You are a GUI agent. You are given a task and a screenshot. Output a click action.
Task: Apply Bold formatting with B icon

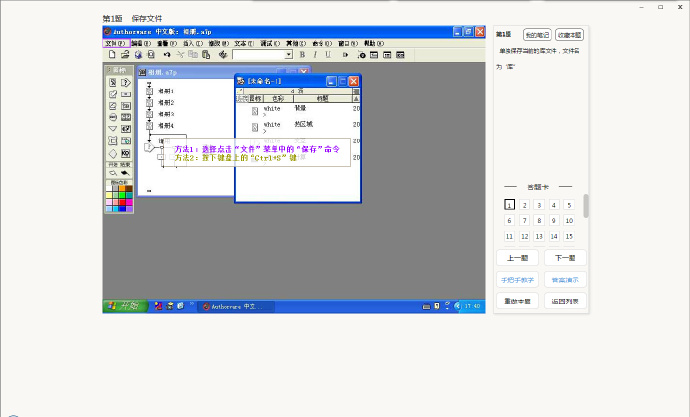point(302,54)
